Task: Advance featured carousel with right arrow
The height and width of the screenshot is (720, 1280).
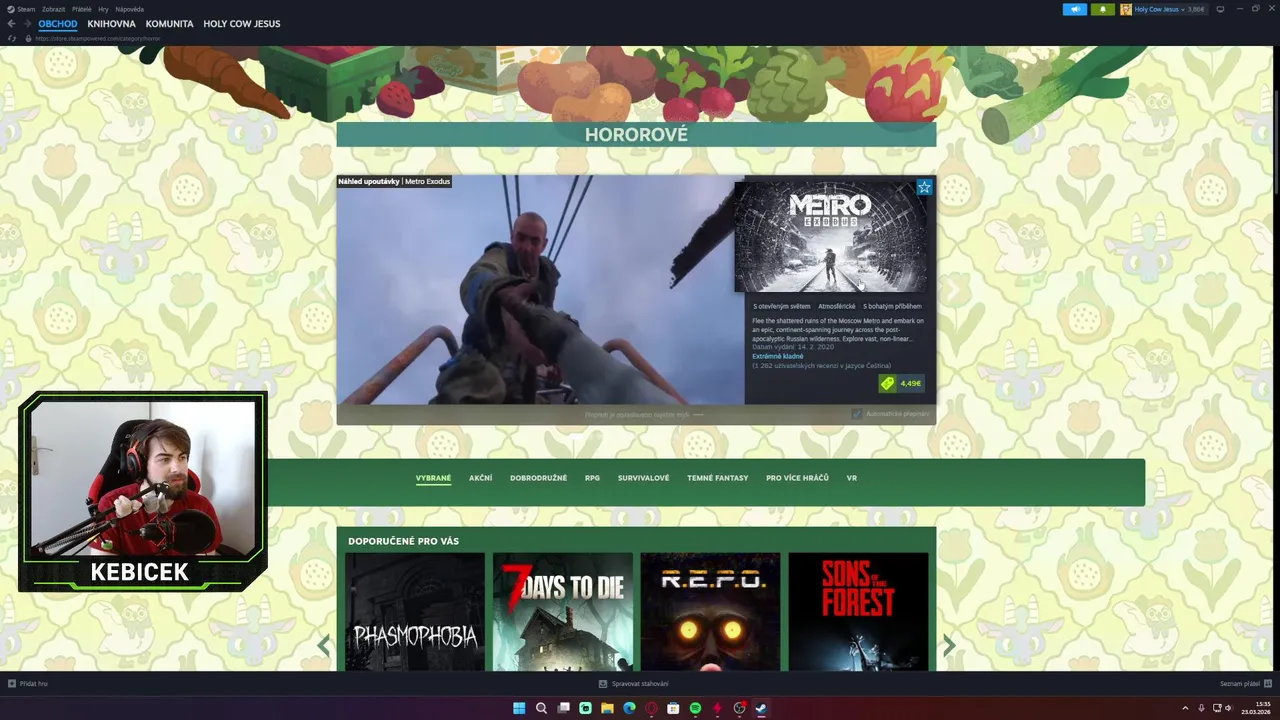Action: 953,289
